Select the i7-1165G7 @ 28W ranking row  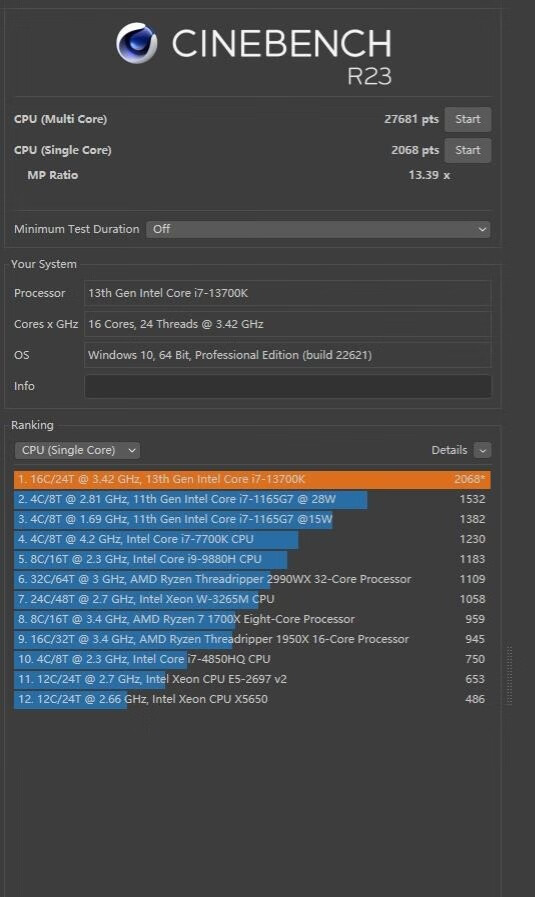point(252,499)
